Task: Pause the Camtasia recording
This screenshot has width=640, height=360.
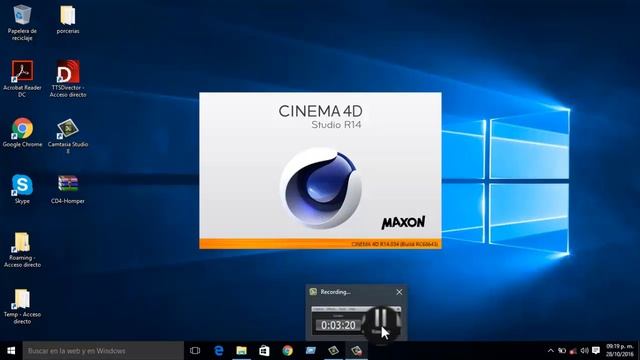Action: pyautogui.click(x=380, y=318)
